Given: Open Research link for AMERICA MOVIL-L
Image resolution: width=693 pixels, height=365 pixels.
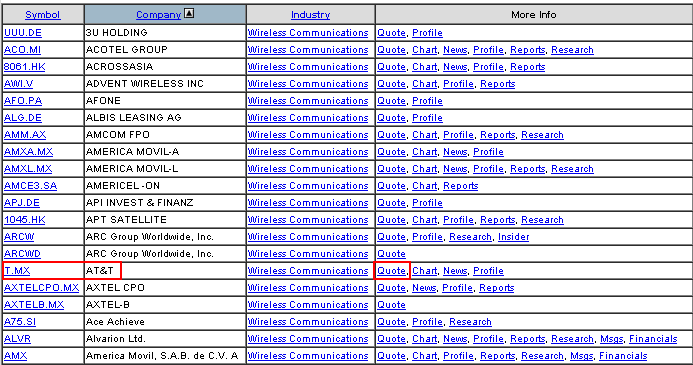Looking at the screenshot, I should [572, 169].
